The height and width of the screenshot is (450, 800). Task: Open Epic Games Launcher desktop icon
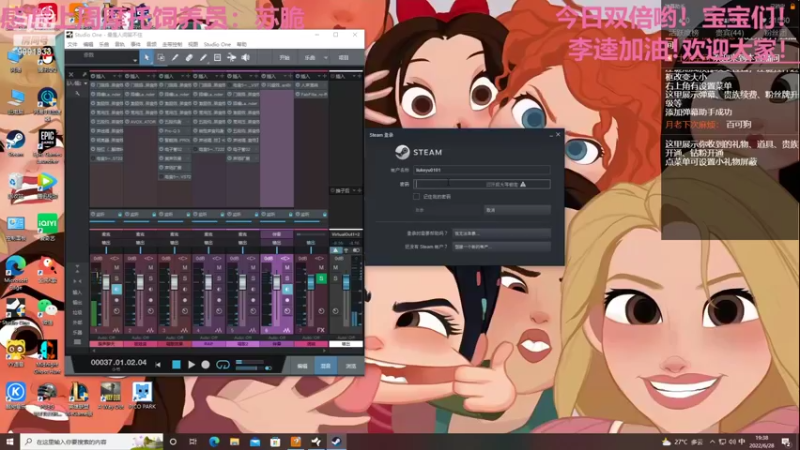click(x=47, y=146)
